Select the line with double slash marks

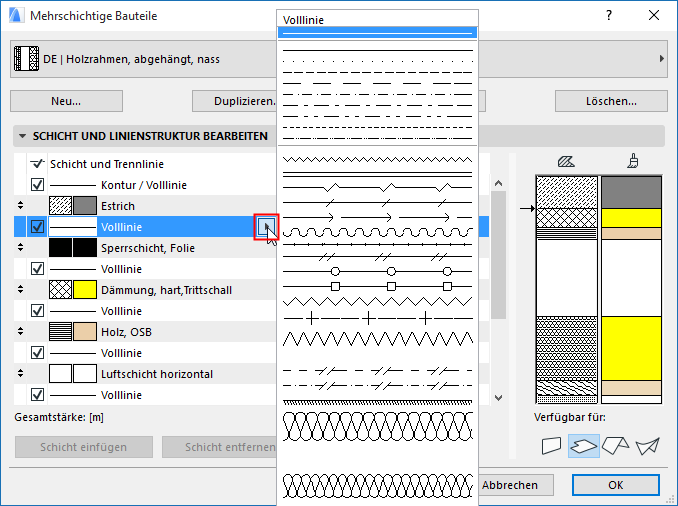377,257
